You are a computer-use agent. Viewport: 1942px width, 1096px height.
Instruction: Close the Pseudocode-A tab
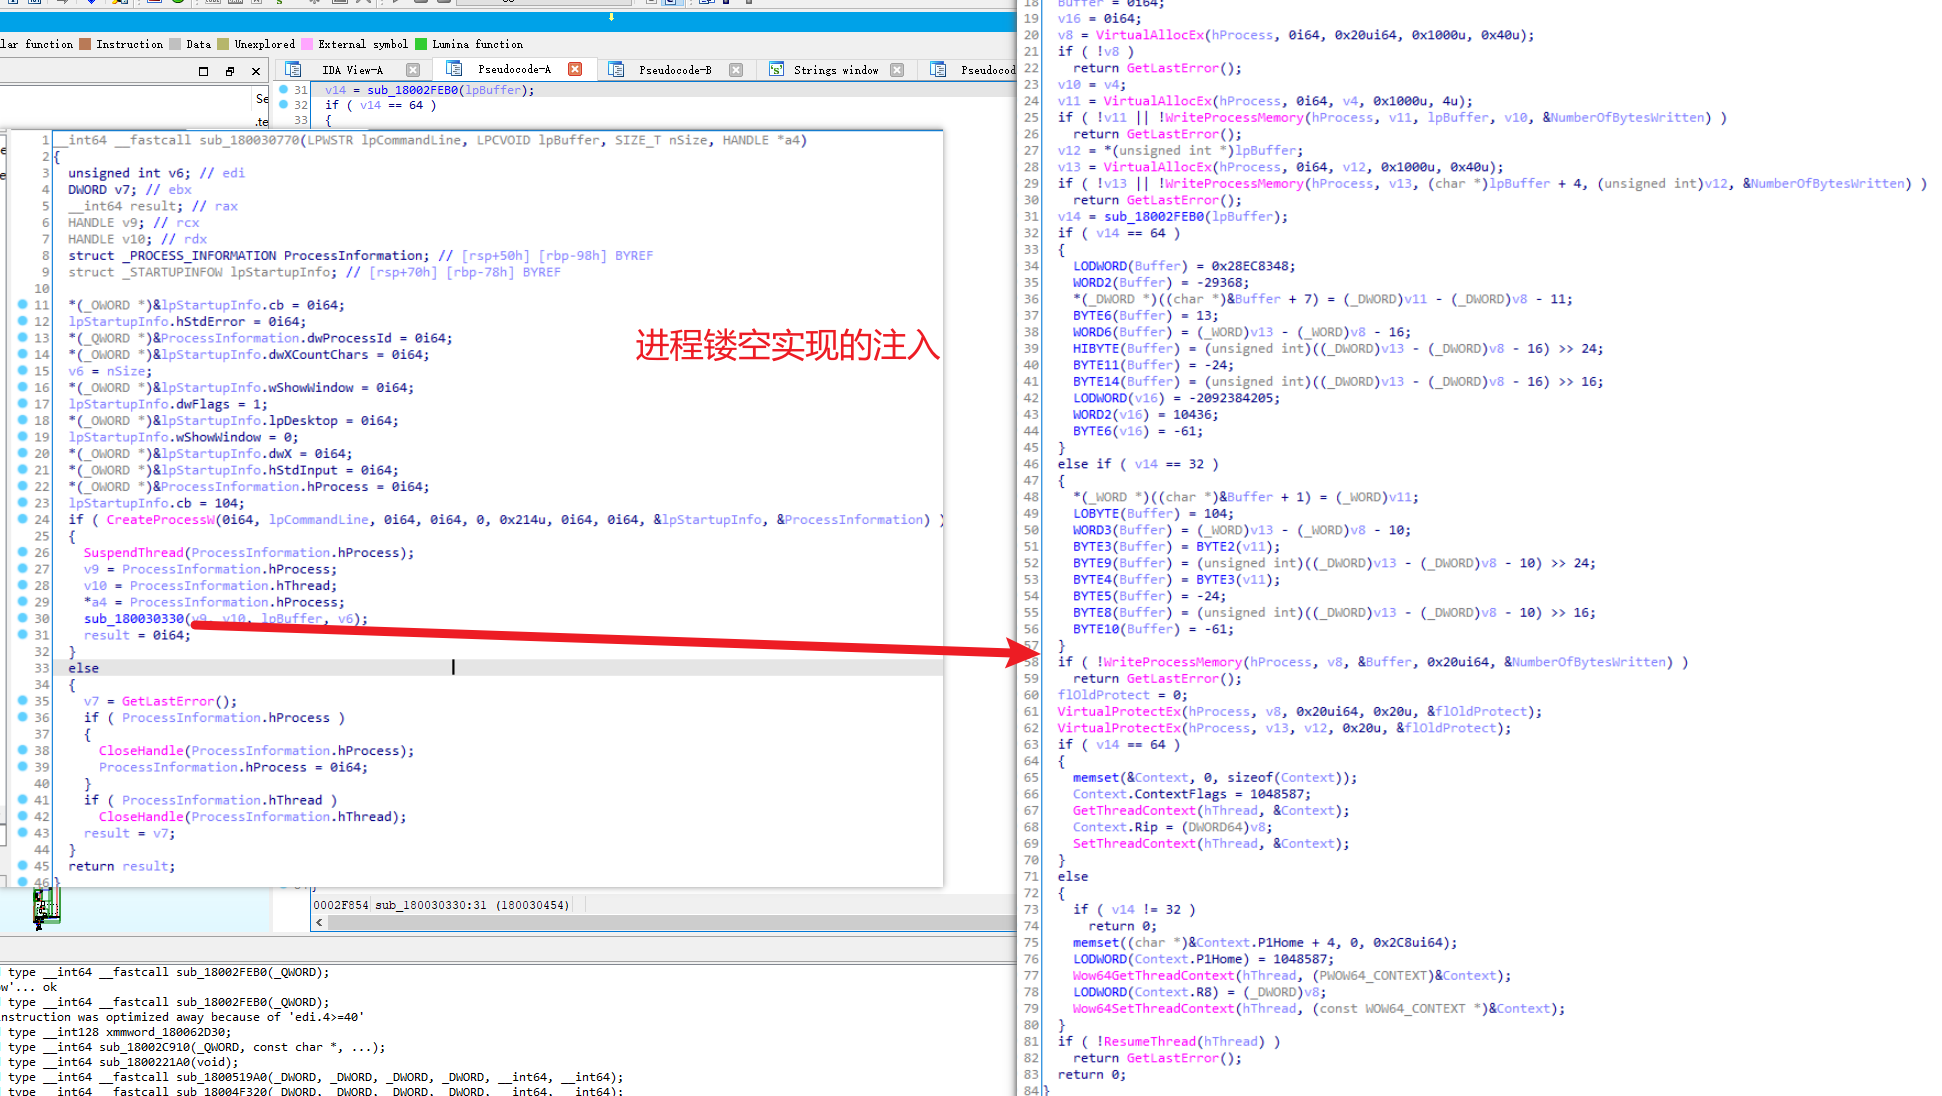tap(575, 69)
